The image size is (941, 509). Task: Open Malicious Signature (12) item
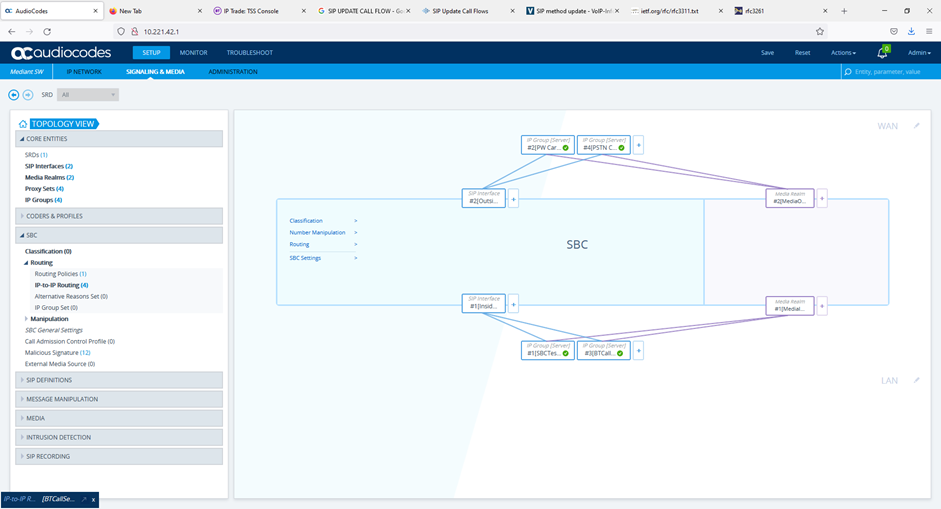pyautogui.click(x=58, y=353)
